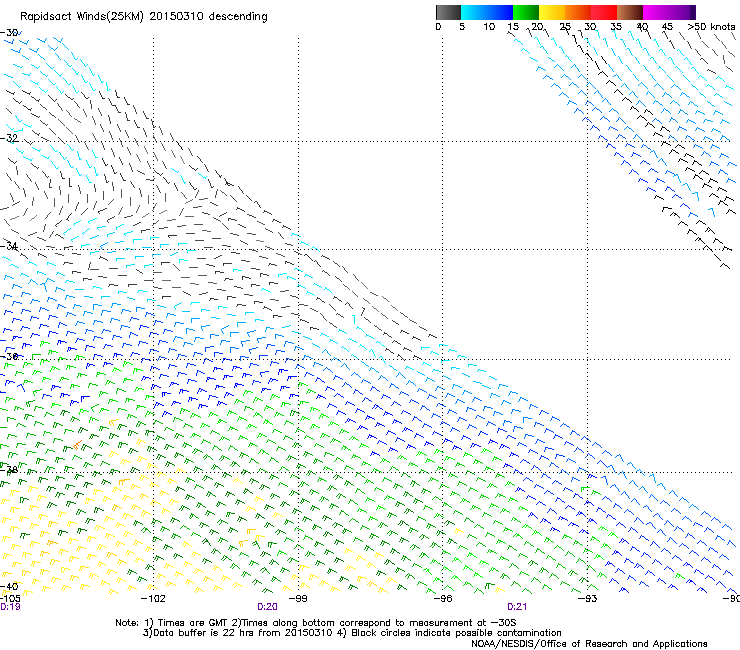Click the legend label '15'

tap(513, 27)
